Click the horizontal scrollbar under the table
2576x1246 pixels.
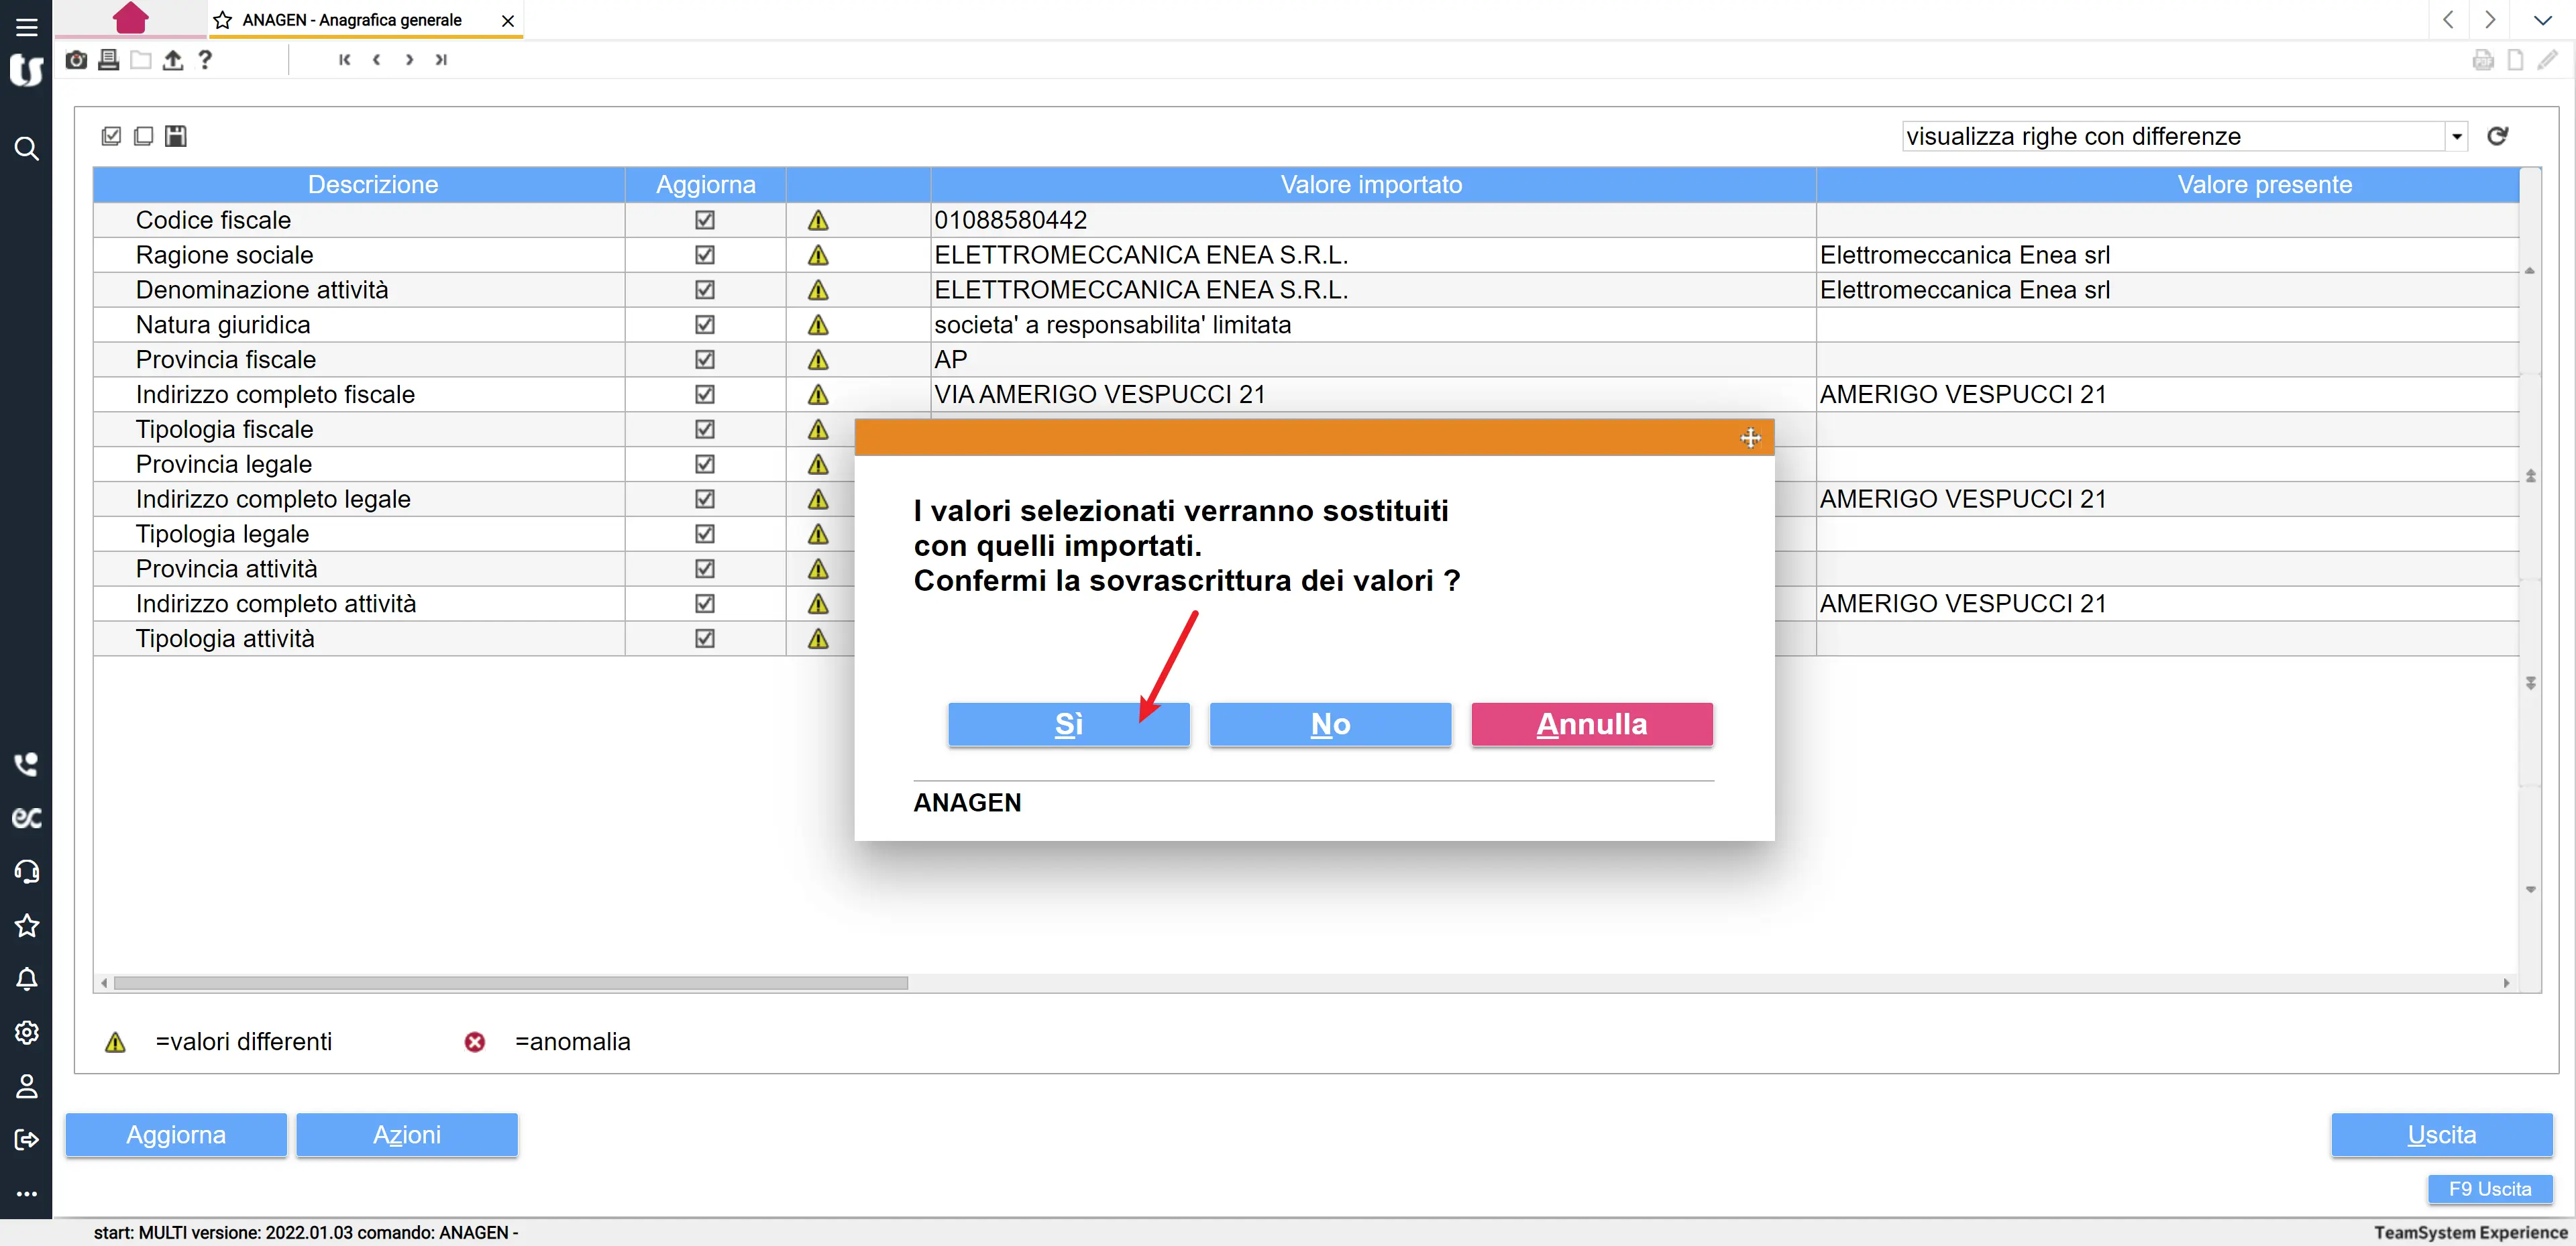pyautogui.click(x=510, y=983)
